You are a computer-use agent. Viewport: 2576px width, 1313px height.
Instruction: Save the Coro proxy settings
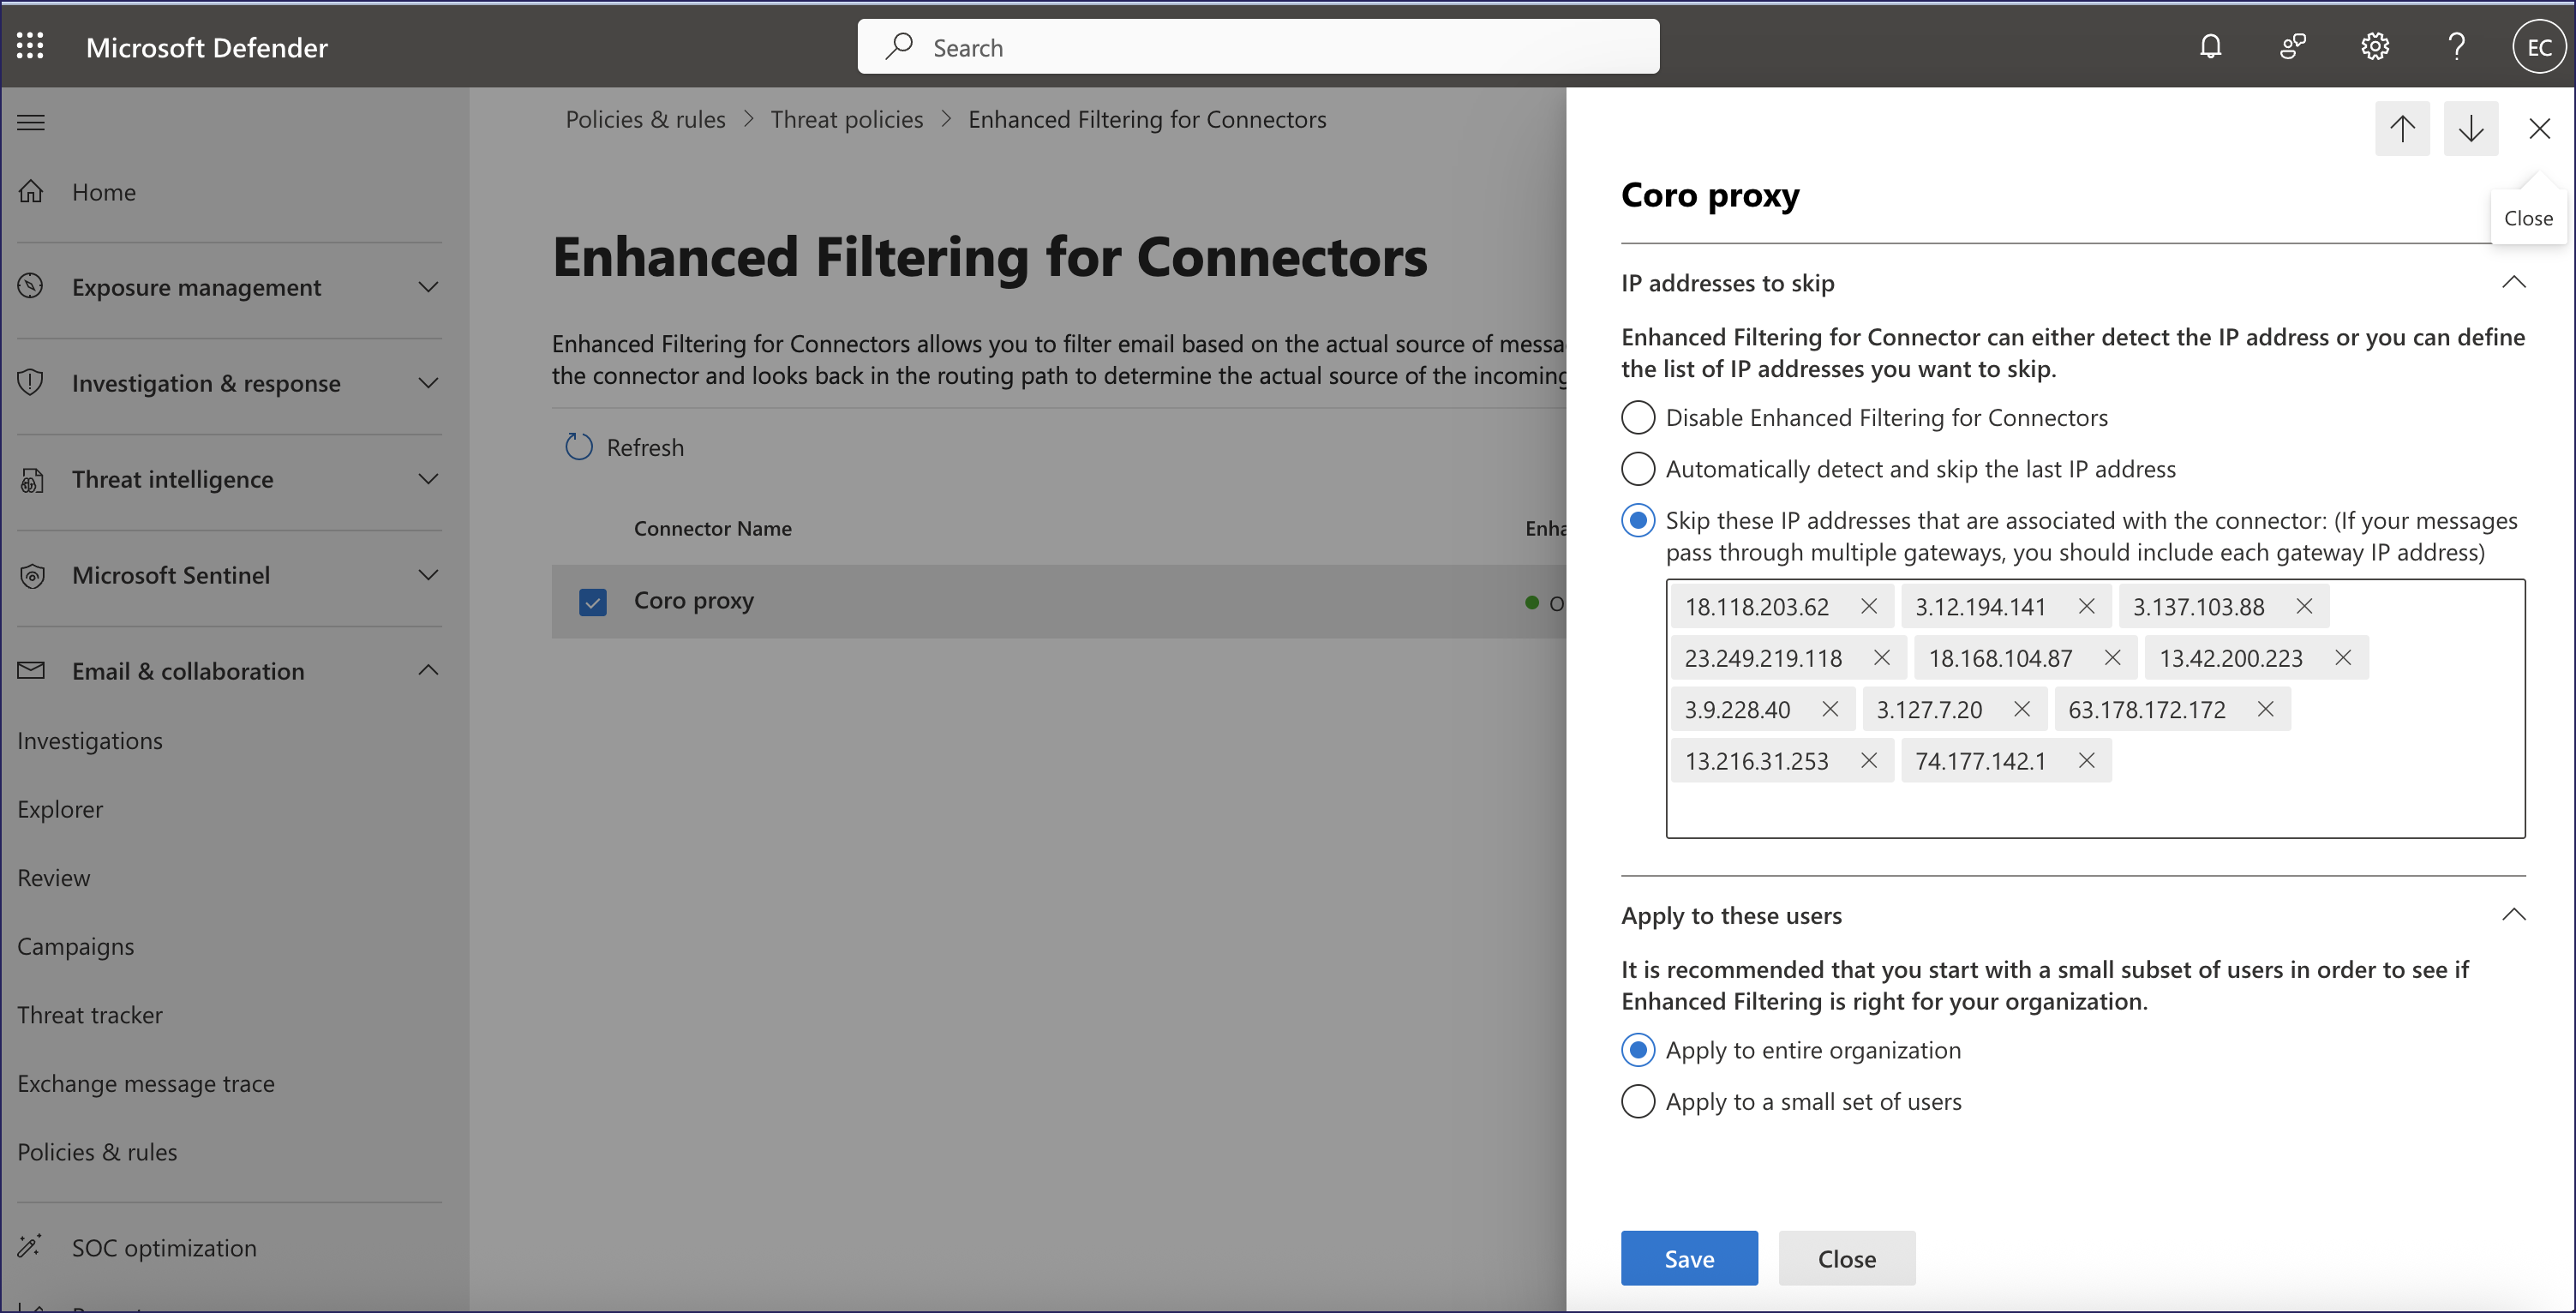pos(1688,1258)
